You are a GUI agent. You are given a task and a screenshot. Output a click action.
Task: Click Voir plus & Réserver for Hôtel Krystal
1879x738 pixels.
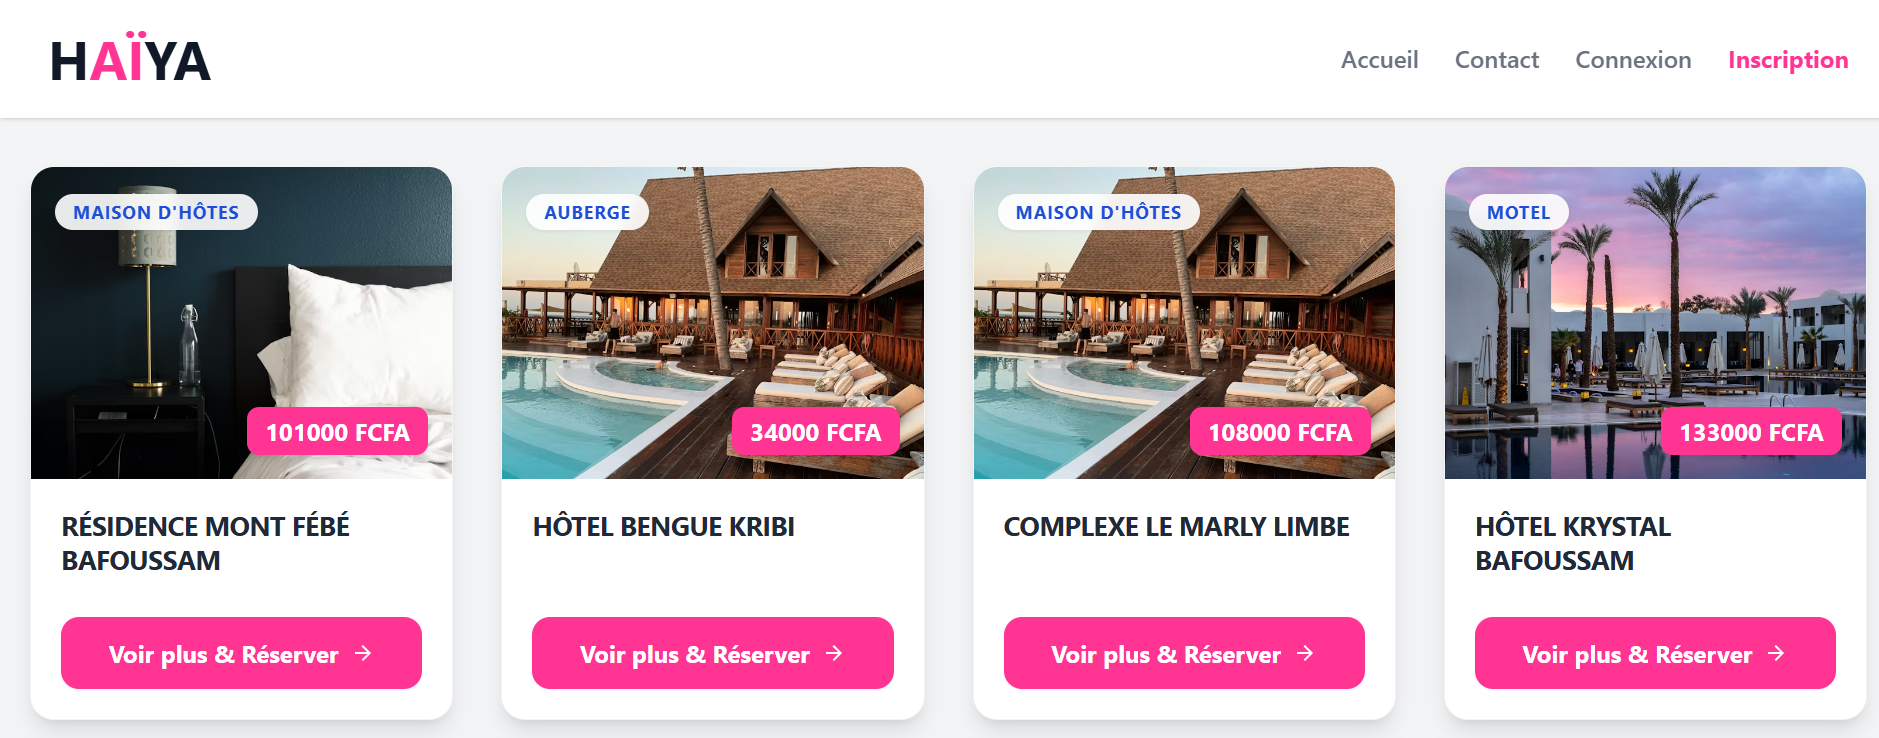1655,653
